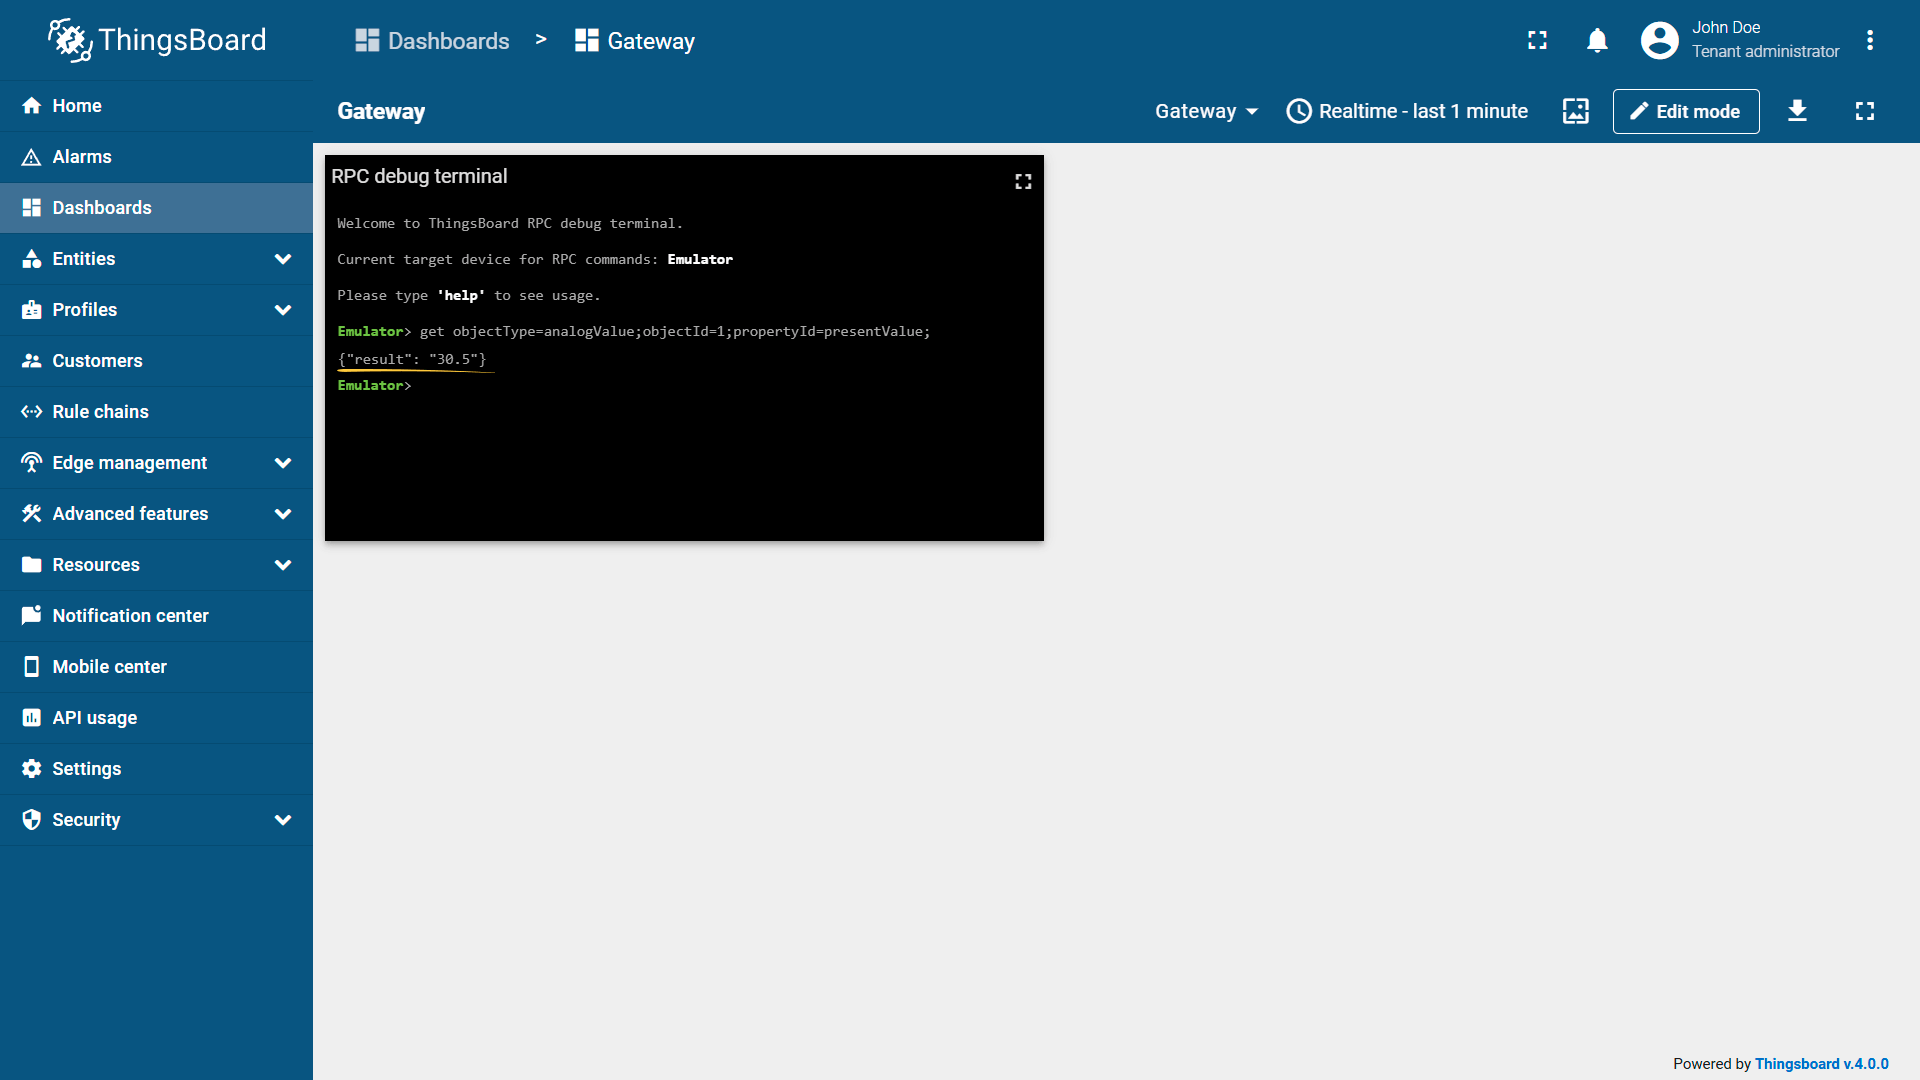Maximize the RPC debug terminal widget
1920x1080 pixels.
point(1023,181)
